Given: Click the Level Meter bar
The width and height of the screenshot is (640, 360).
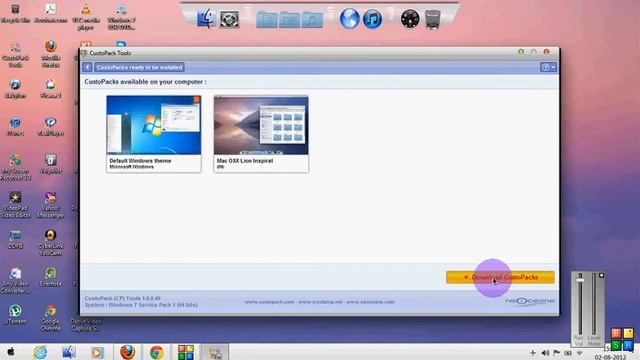Looking at the screenshot, I should (x=594, y=304).
